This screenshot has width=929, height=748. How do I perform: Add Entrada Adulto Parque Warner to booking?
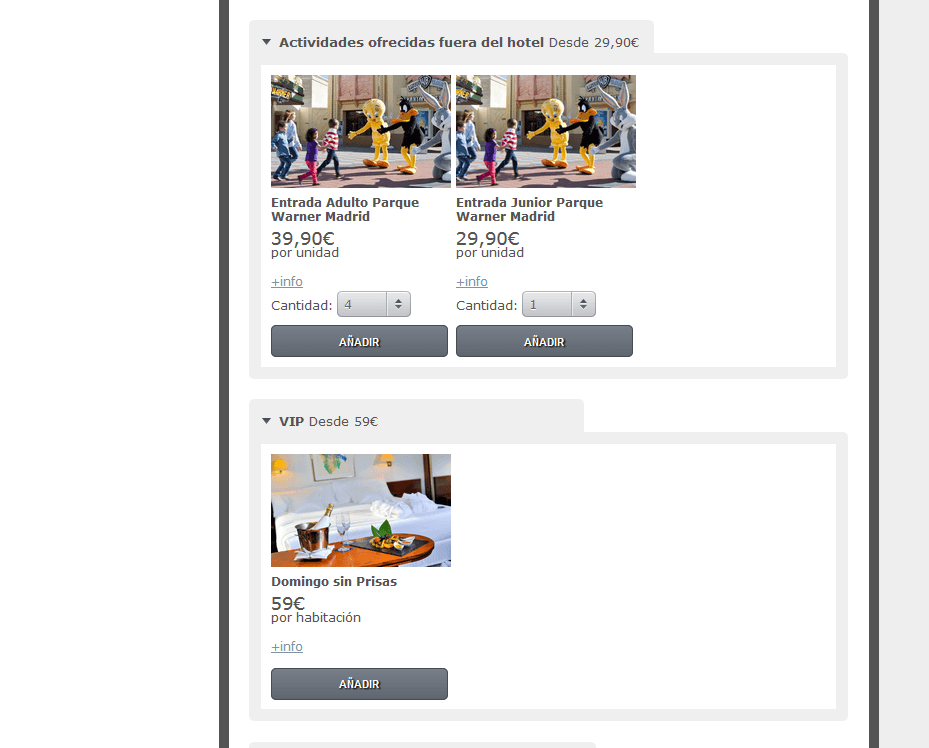(360, 341)
